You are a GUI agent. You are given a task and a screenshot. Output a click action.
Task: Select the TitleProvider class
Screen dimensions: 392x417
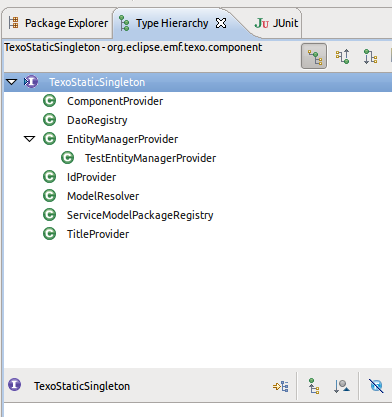(98, 234)
